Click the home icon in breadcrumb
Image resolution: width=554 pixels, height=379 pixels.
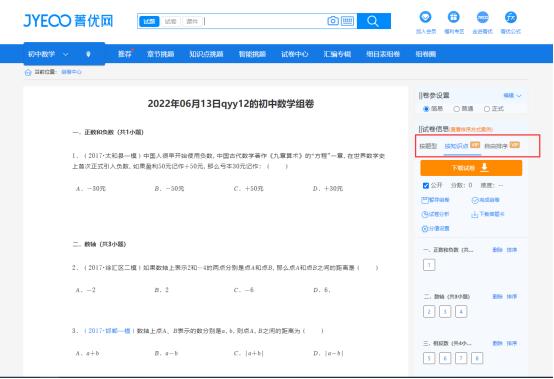(x=28, y=72)
